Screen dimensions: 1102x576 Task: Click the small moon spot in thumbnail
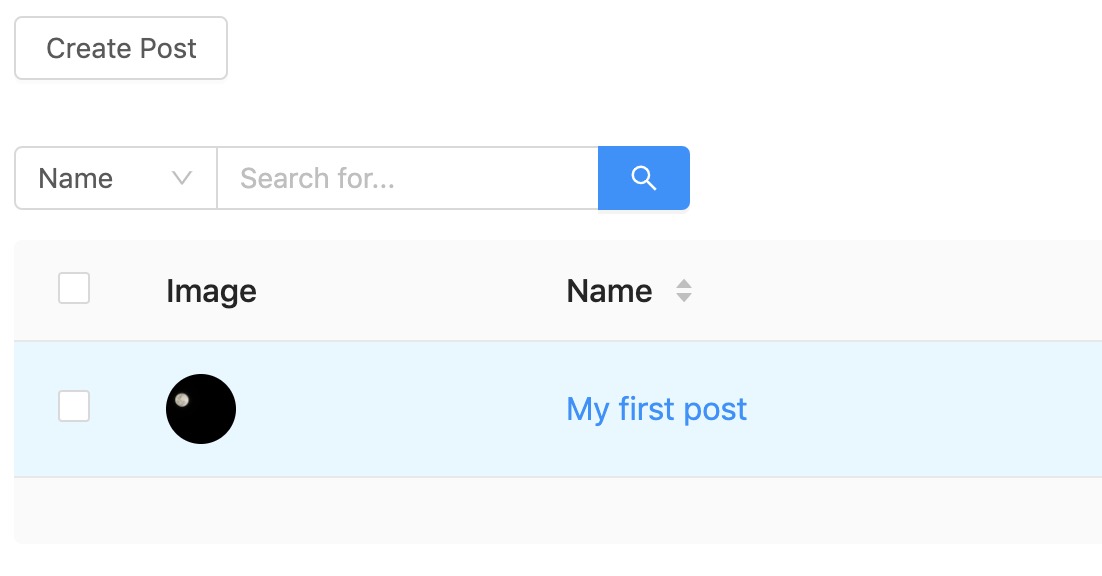182,400
